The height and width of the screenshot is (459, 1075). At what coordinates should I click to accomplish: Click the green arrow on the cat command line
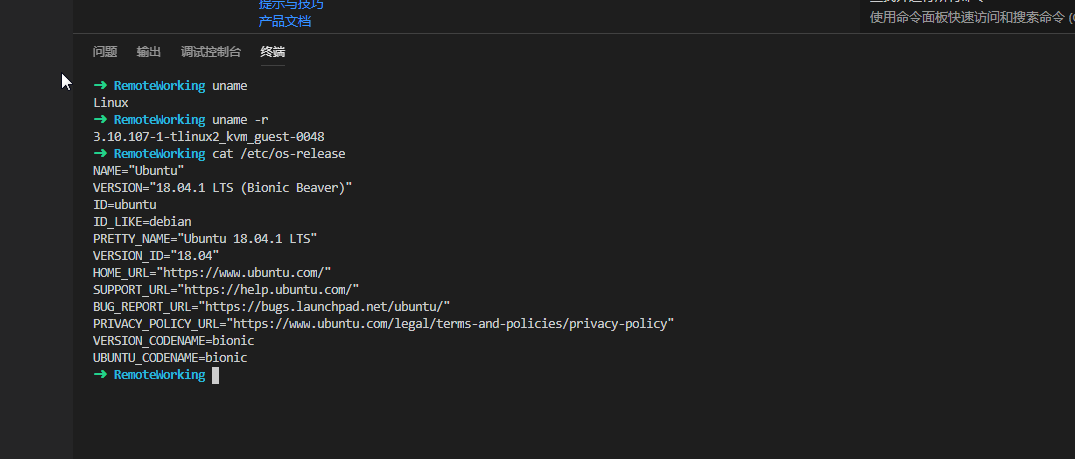(100, 154)
